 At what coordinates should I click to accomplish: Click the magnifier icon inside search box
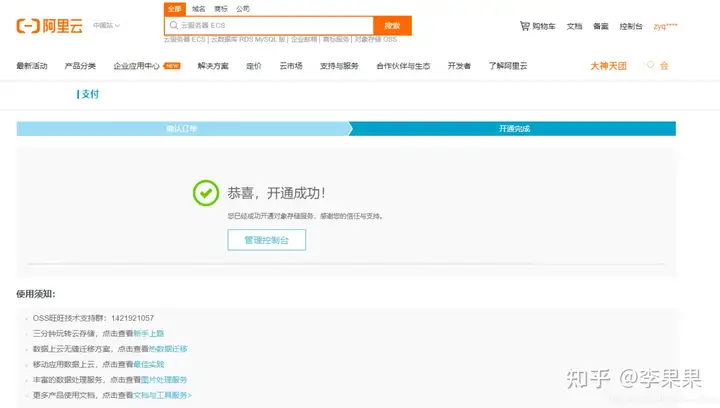(x=174, y=25)
